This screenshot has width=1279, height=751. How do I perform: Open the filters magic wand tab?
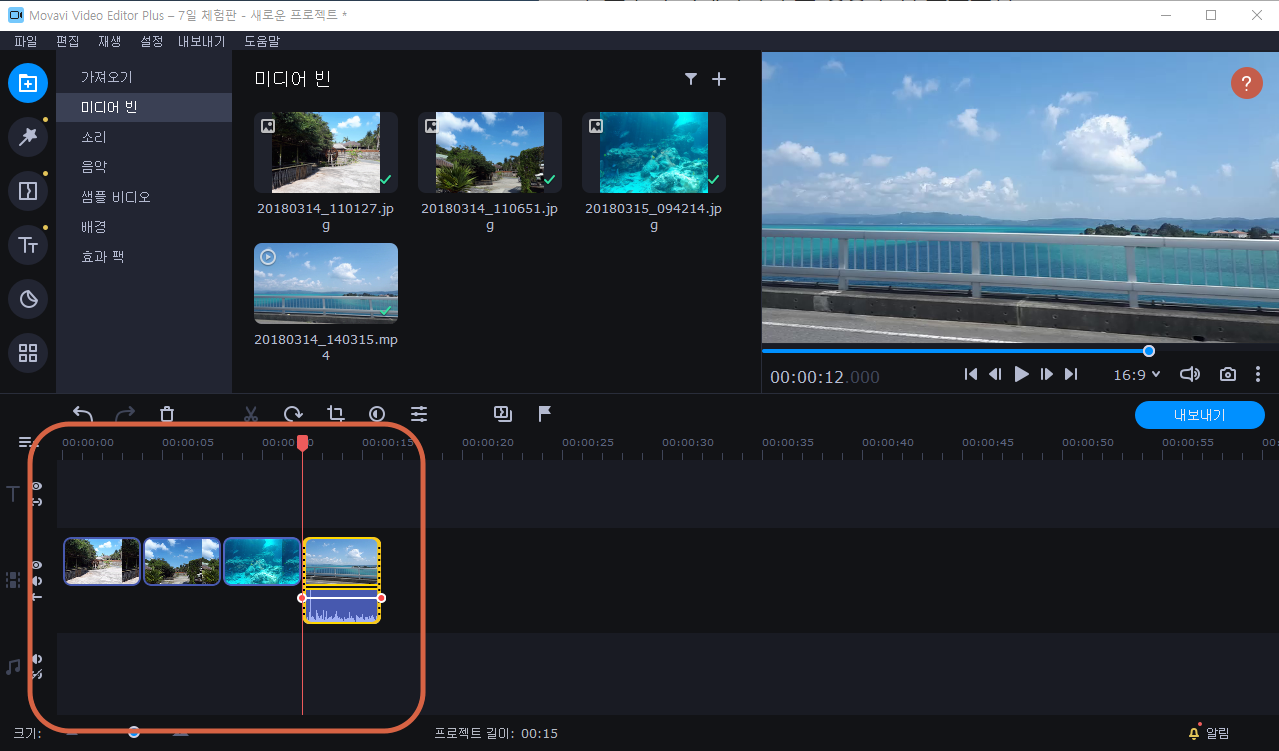point(28,136)
